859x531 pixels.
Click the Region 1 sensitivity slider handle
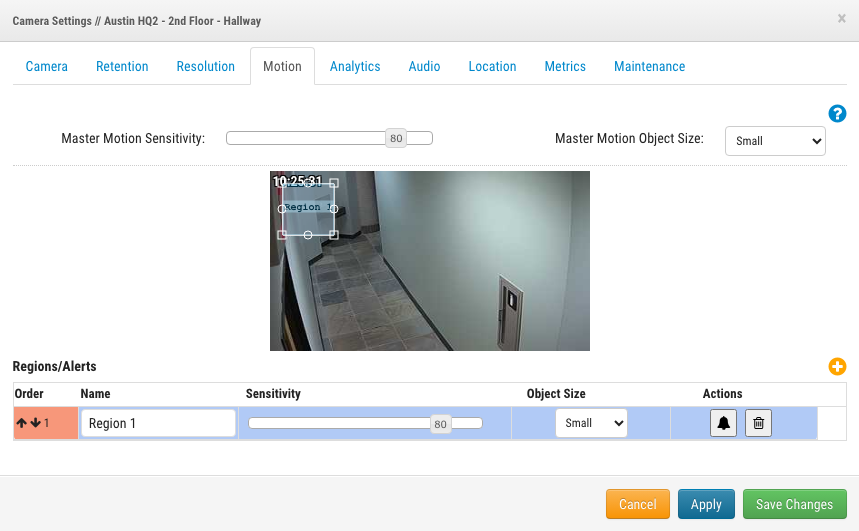[x=440, y=424]
